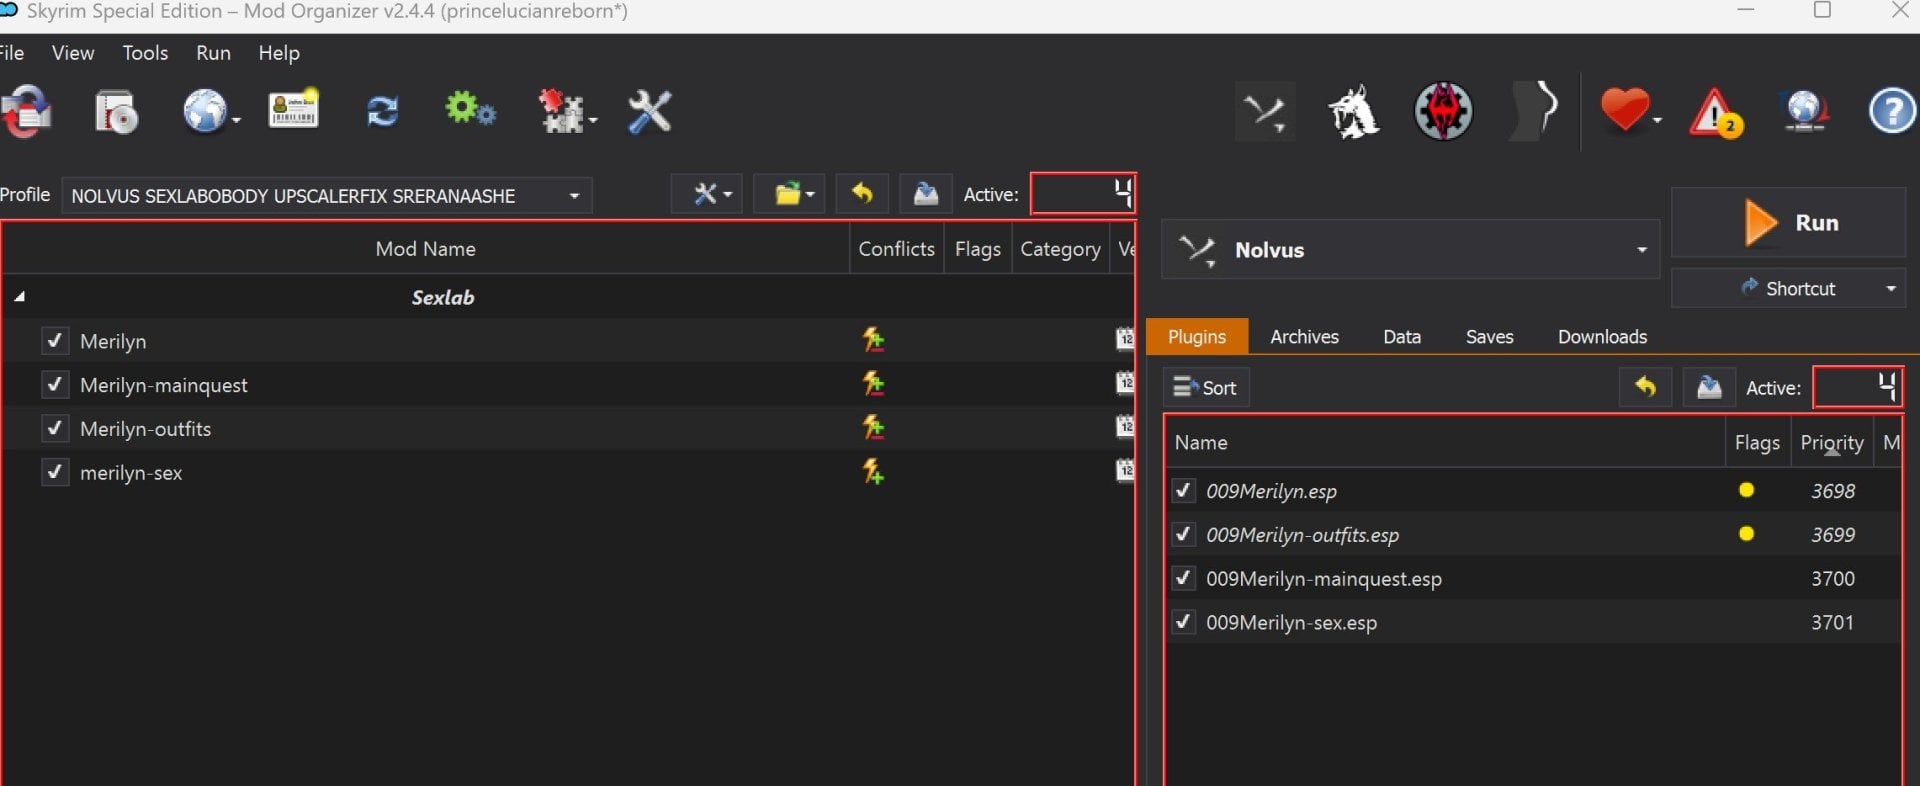Toggle the Merilyn-outfits mod checkbox
This screenshot has height=786, width=1920.
(x=55, y=429)
